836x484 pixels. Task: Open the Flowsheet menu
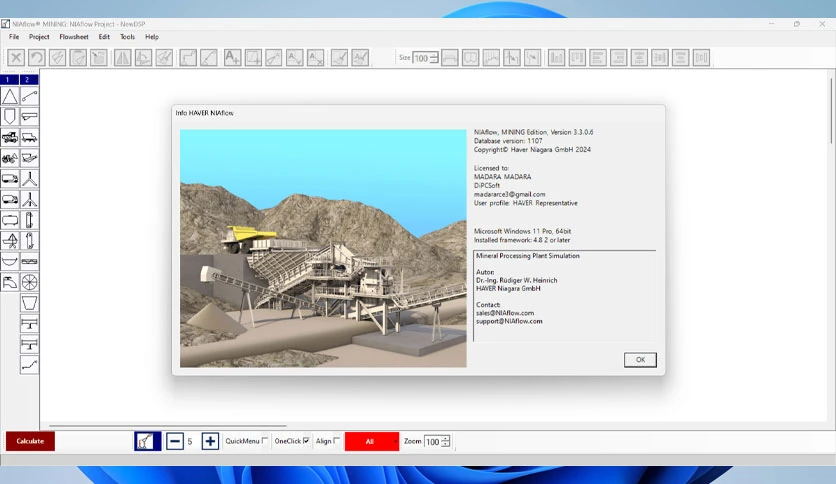74,37
